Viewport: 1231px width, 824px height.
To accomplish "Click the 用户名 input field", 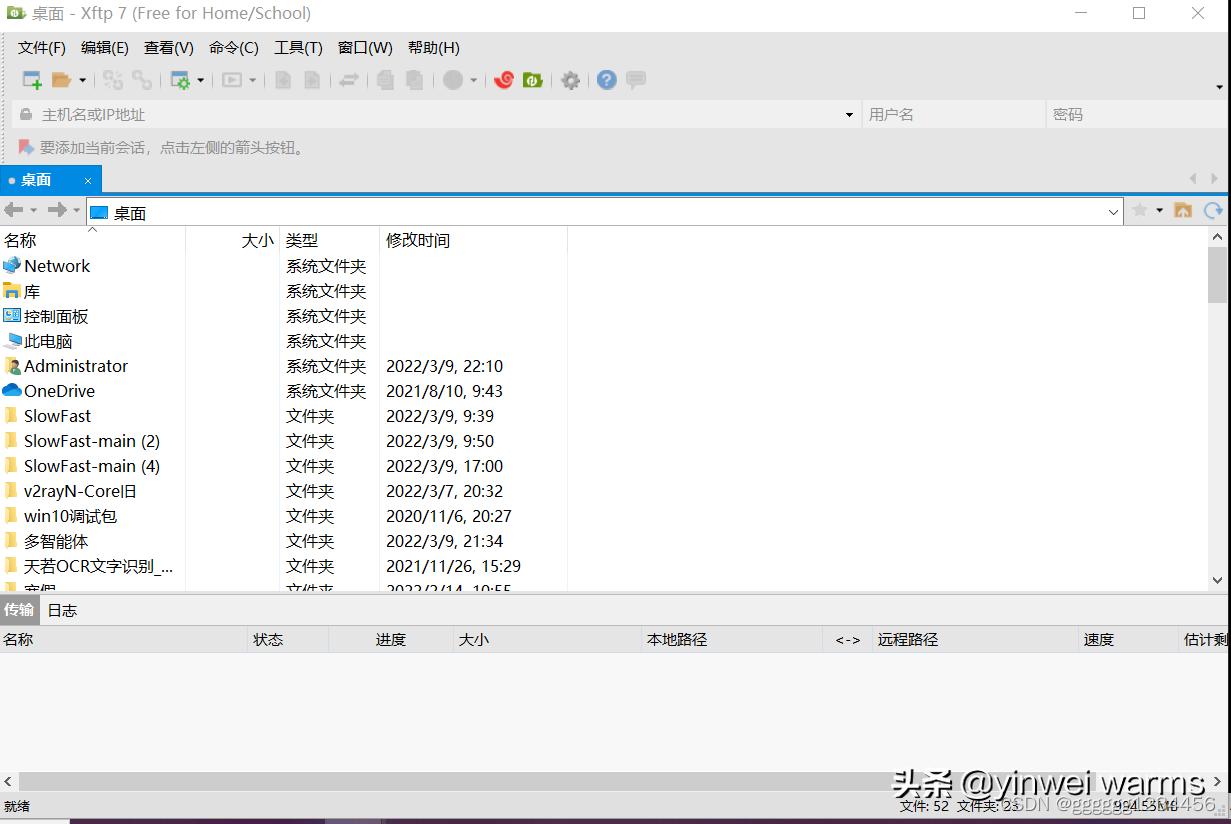I will click(x=950, y=114).
